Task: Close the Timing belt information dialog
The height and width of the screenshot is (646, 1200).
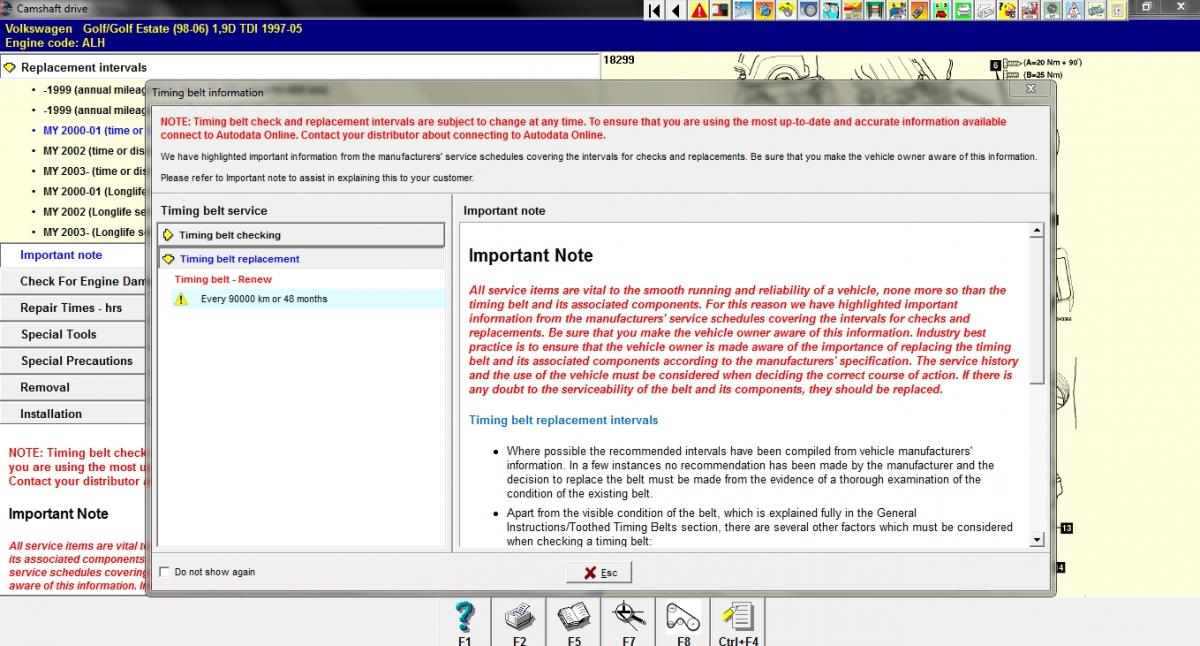Action: [1031, 89]
